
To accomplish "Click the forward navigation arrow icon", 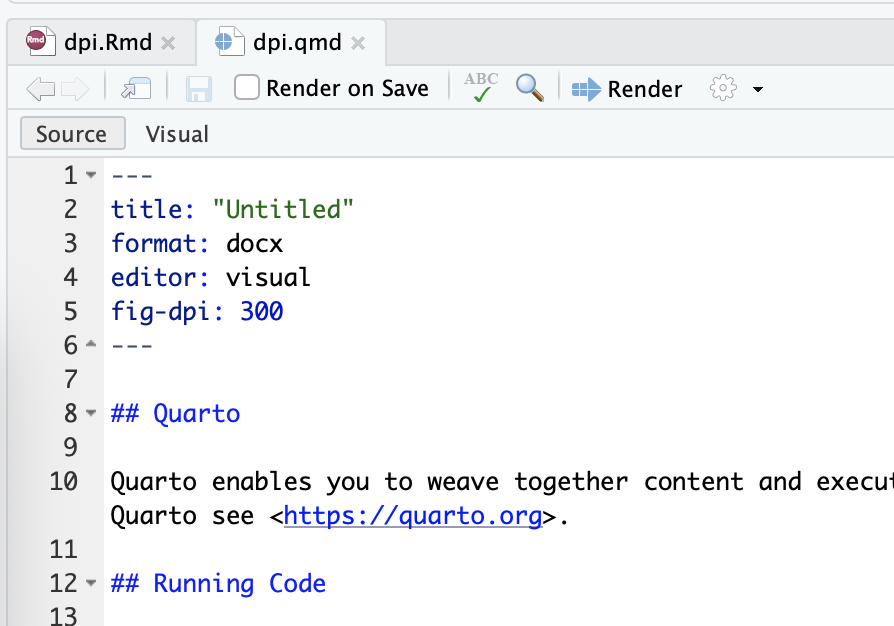I will 75,90.
